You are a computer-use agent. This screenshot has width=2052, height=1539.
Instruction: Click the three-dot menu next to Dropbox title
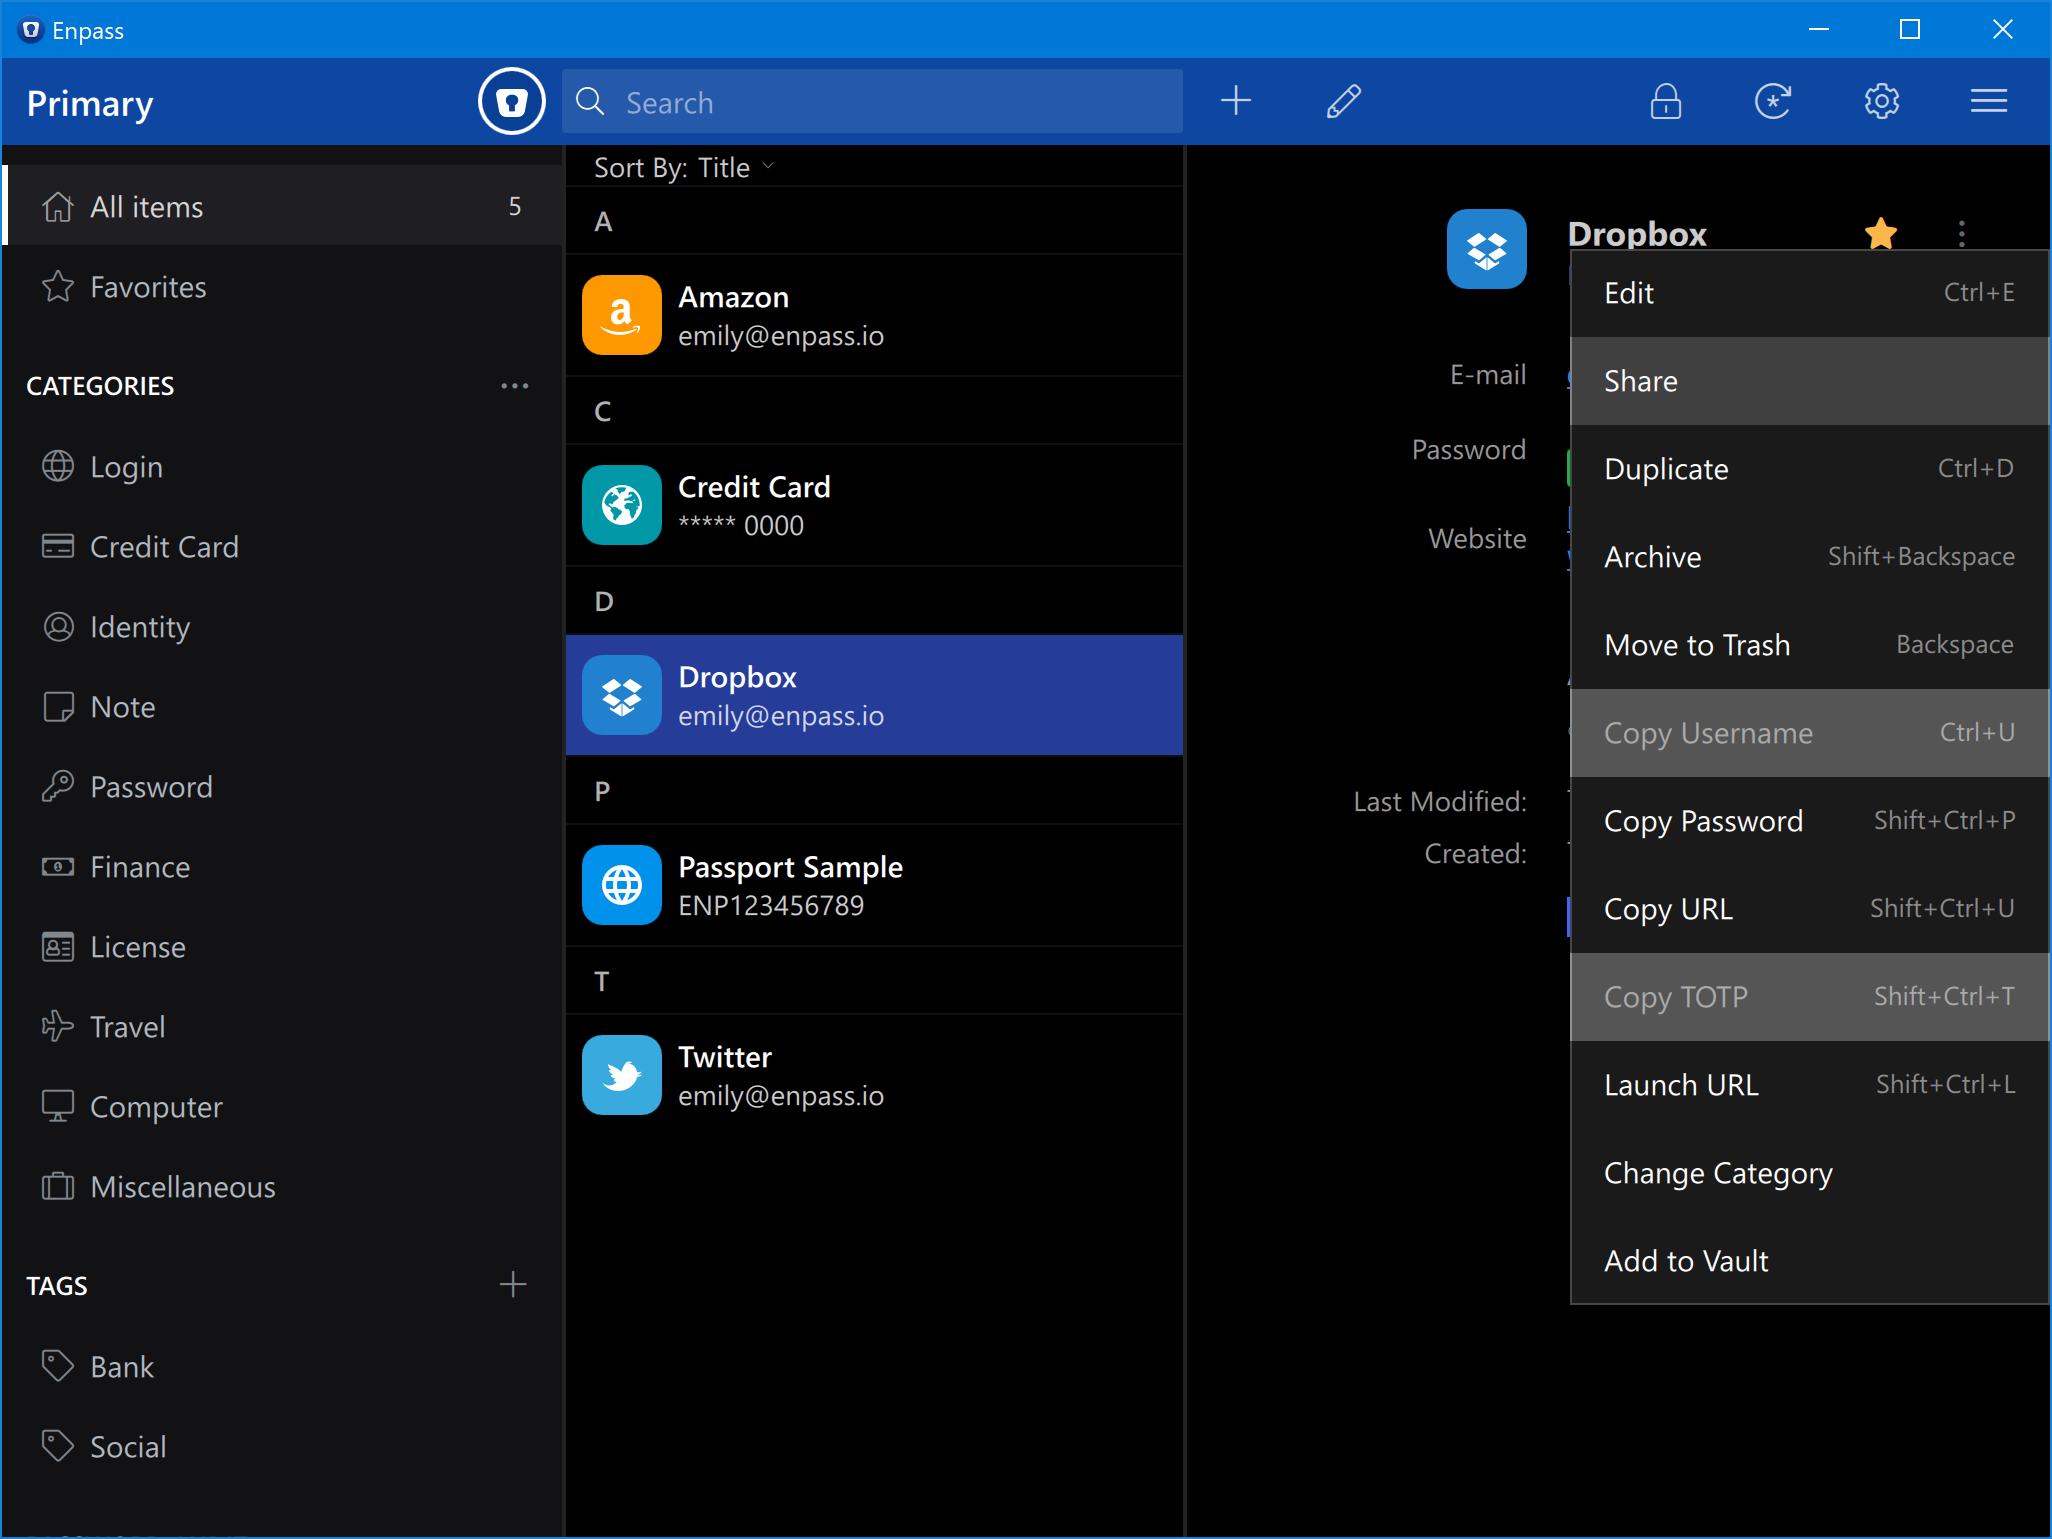coord(1961,234)
